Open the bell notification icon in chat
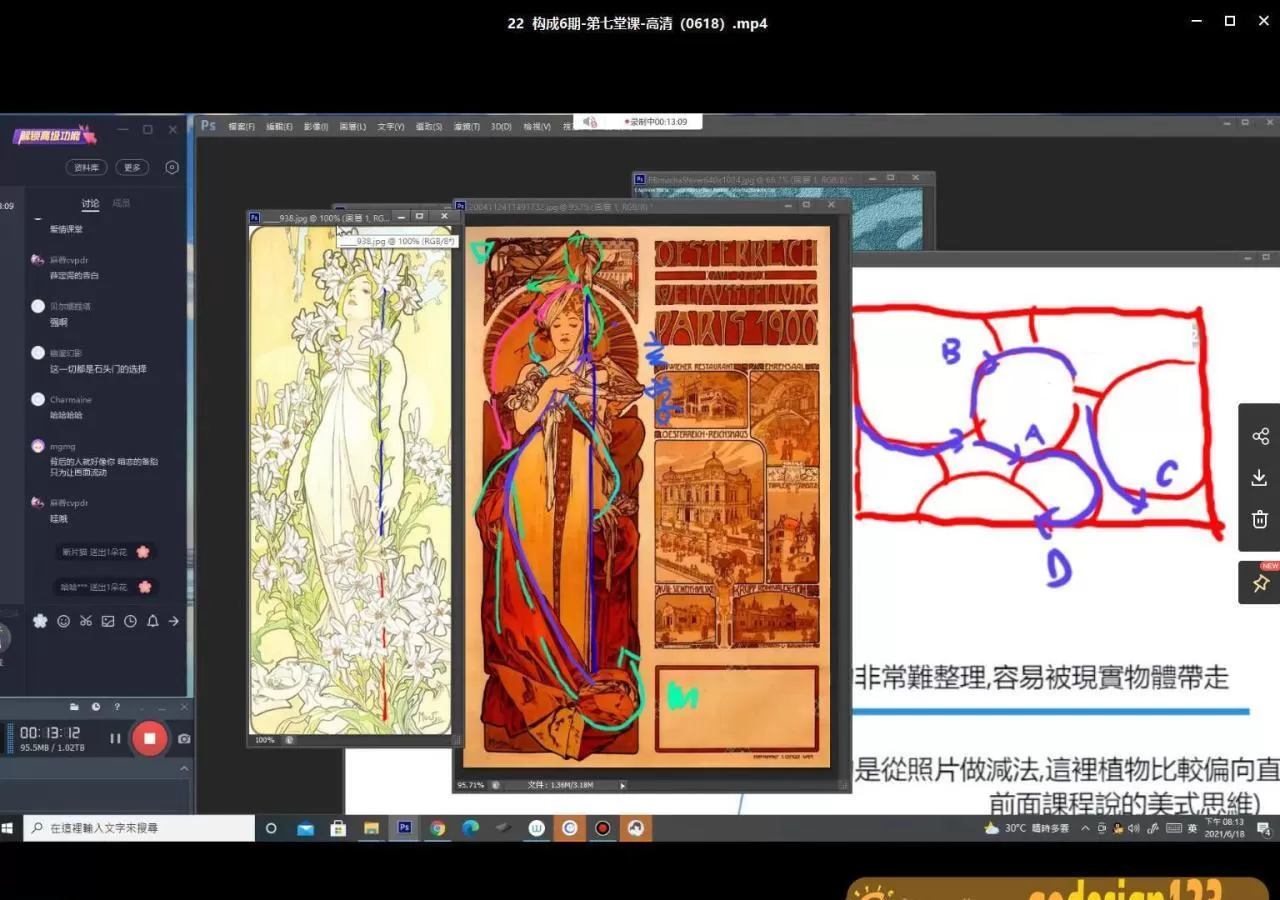The image size is (1280, 900). (x=152, y=621)
